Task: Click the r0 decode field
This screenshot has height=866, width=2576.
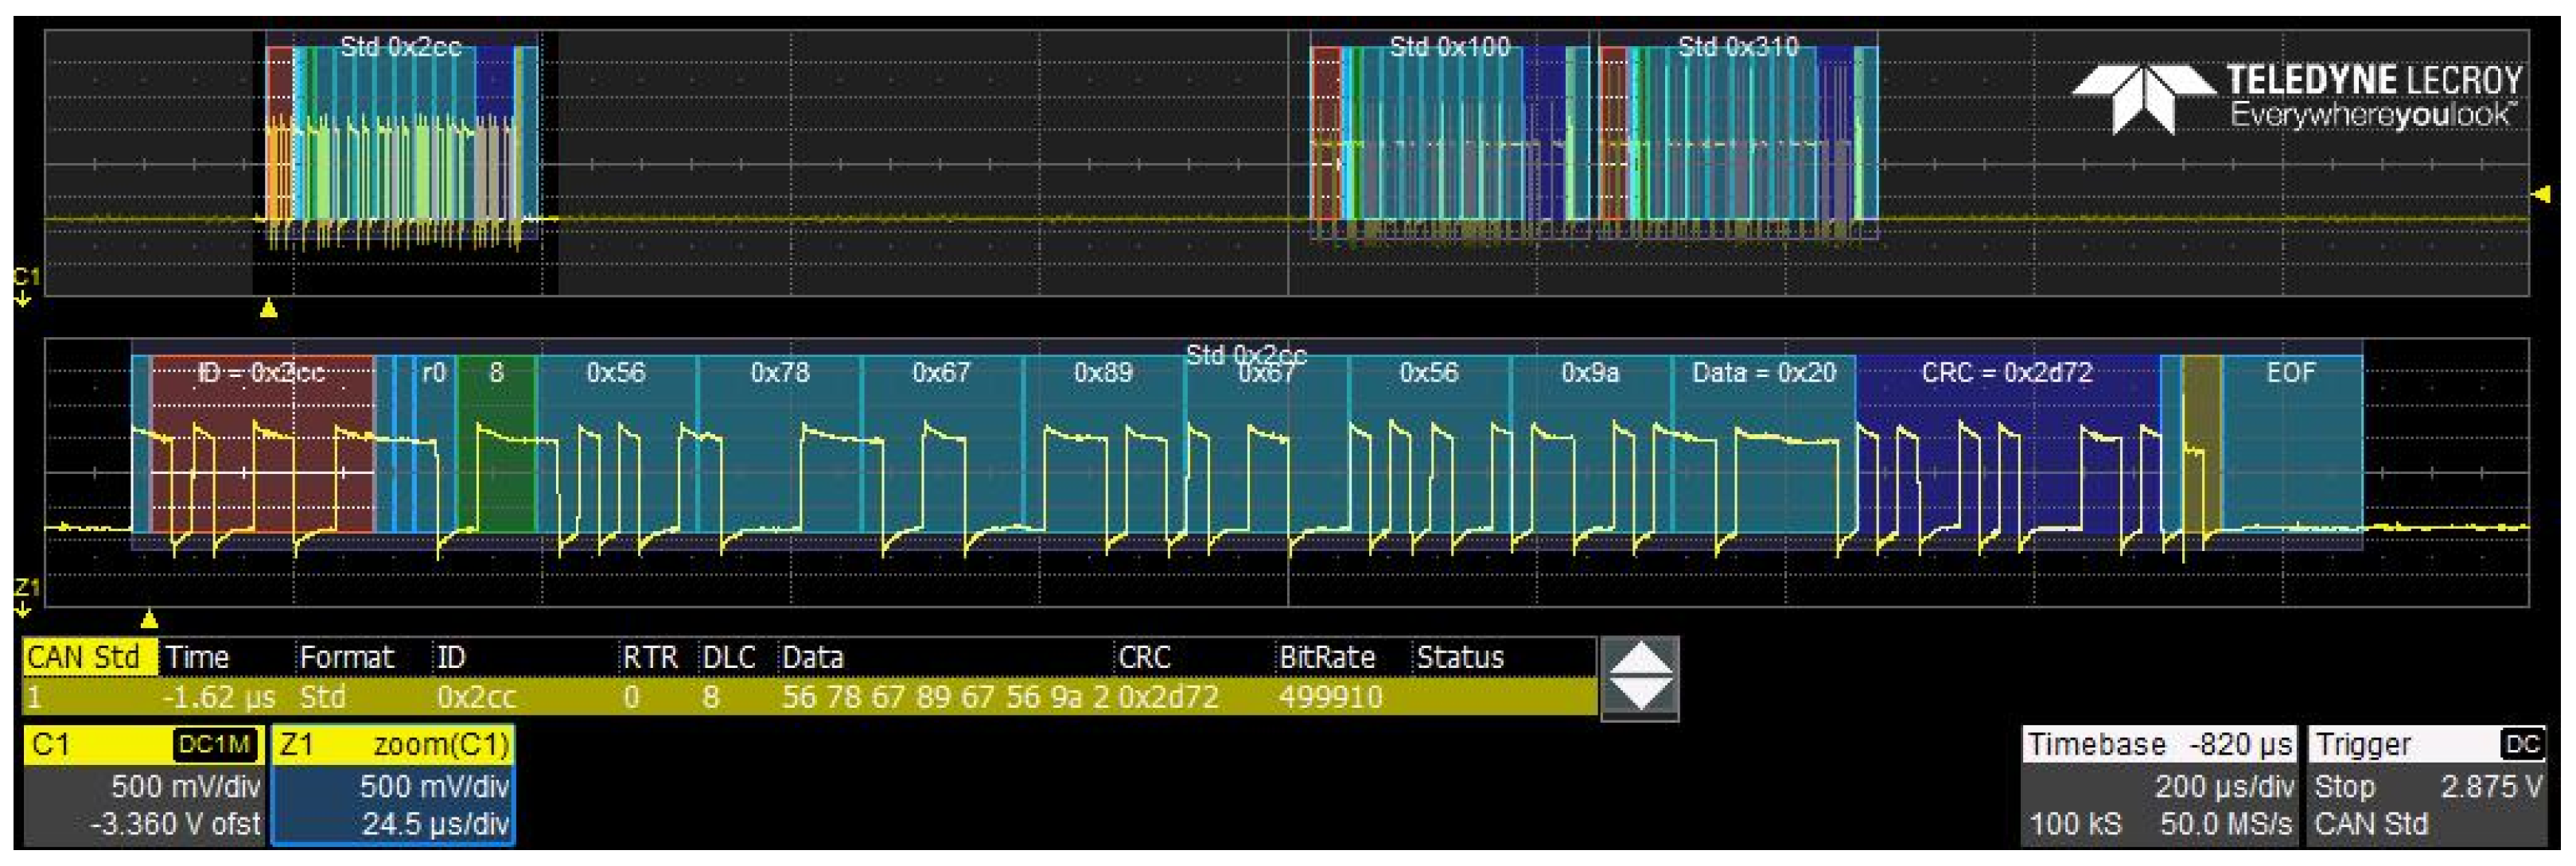Action: (434, 443)
